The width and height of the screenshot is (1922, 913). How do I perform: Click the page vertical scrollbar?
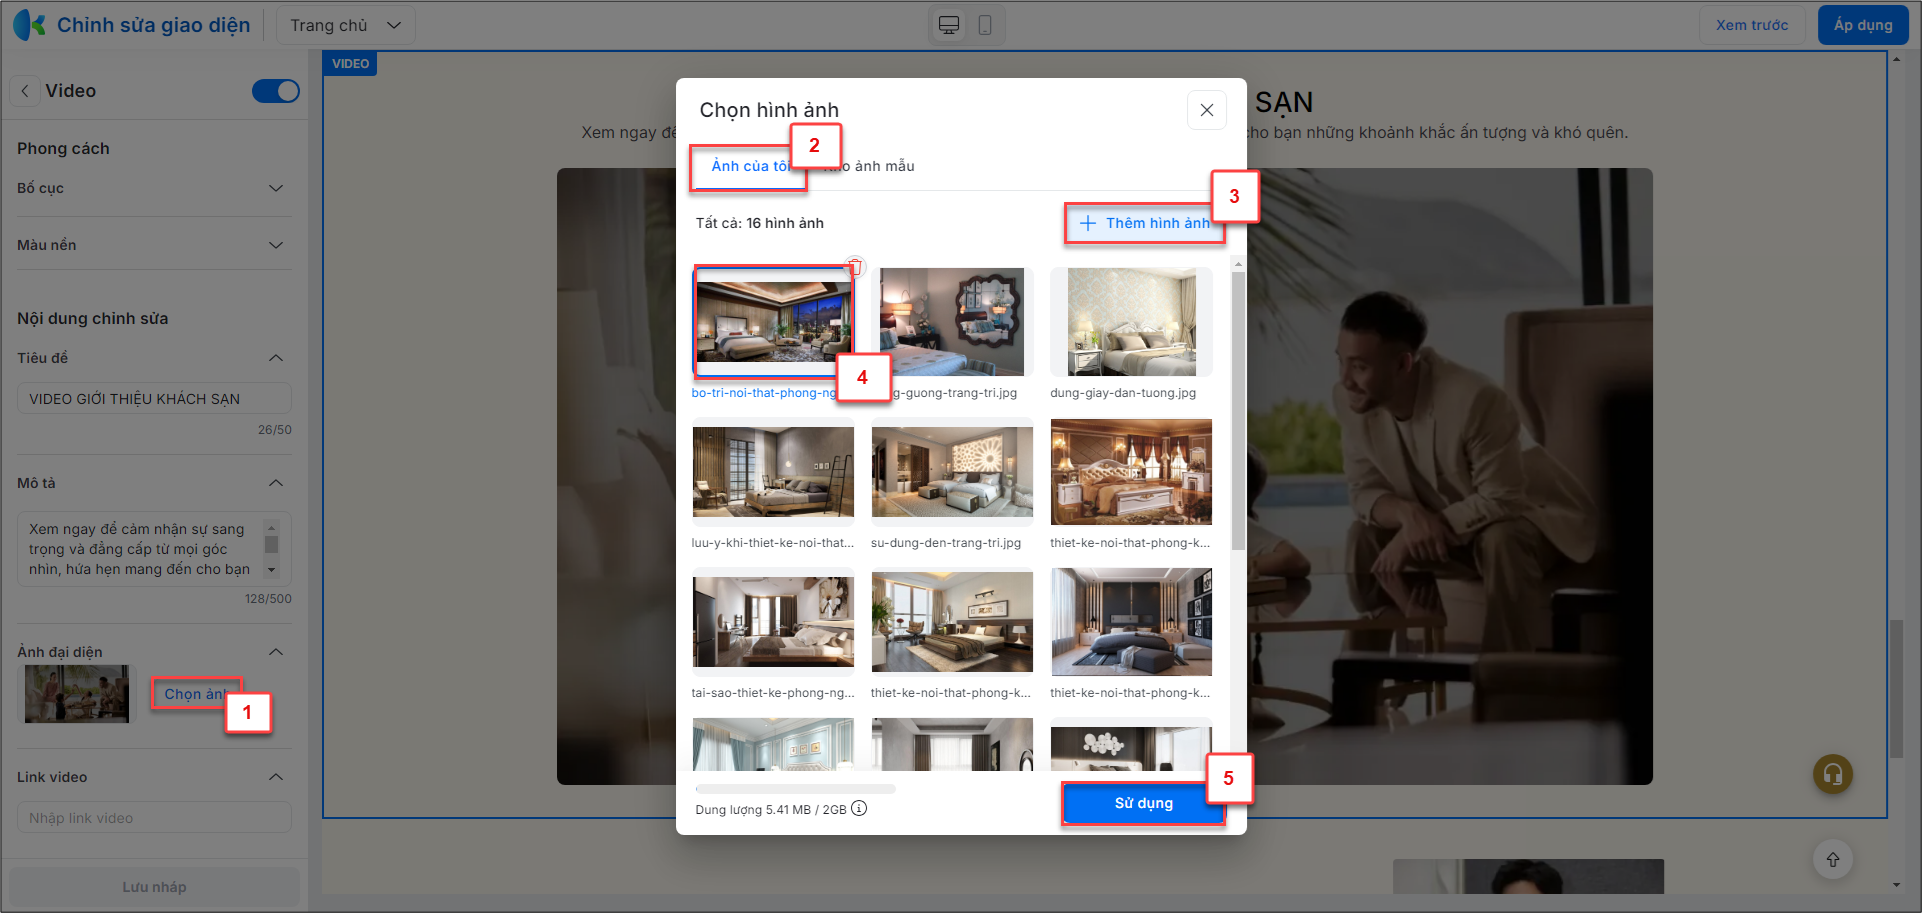coord(1896,688)
